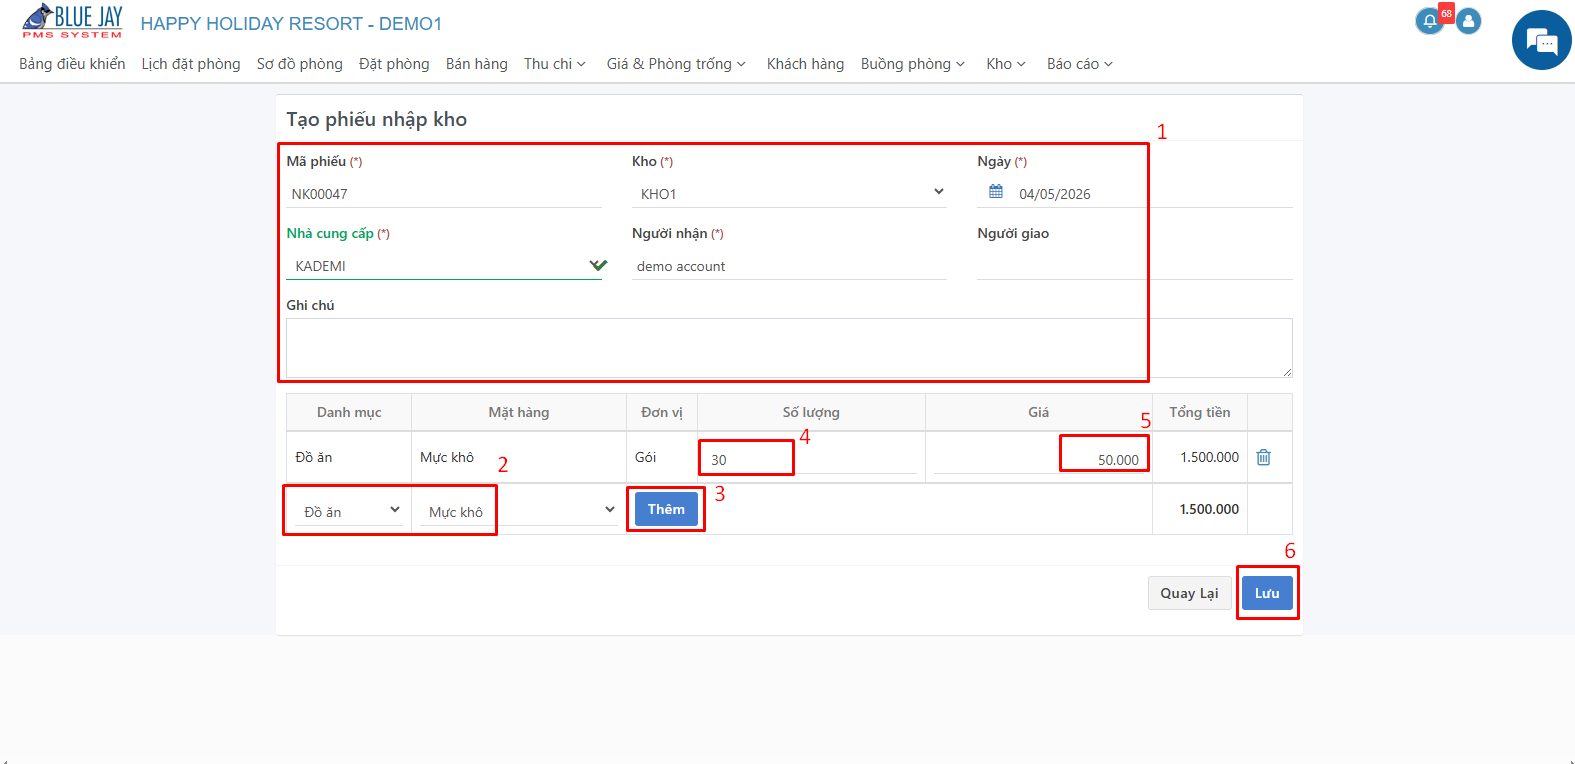Open Sơ đồ phòng page

tap(299, 64)
